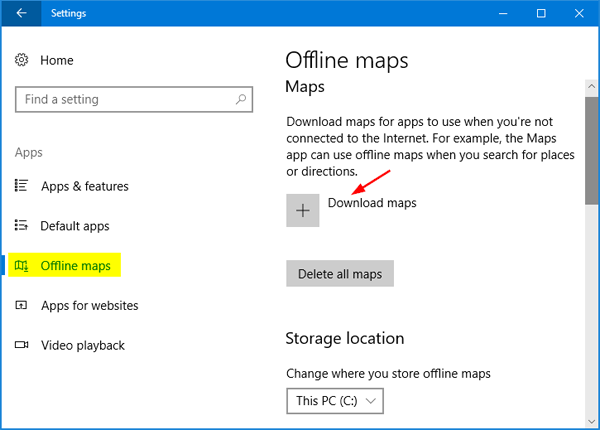600x430 pixels.
Task: Click the Download maps text label
Action: pyautogui.click(x=372, y=203)
